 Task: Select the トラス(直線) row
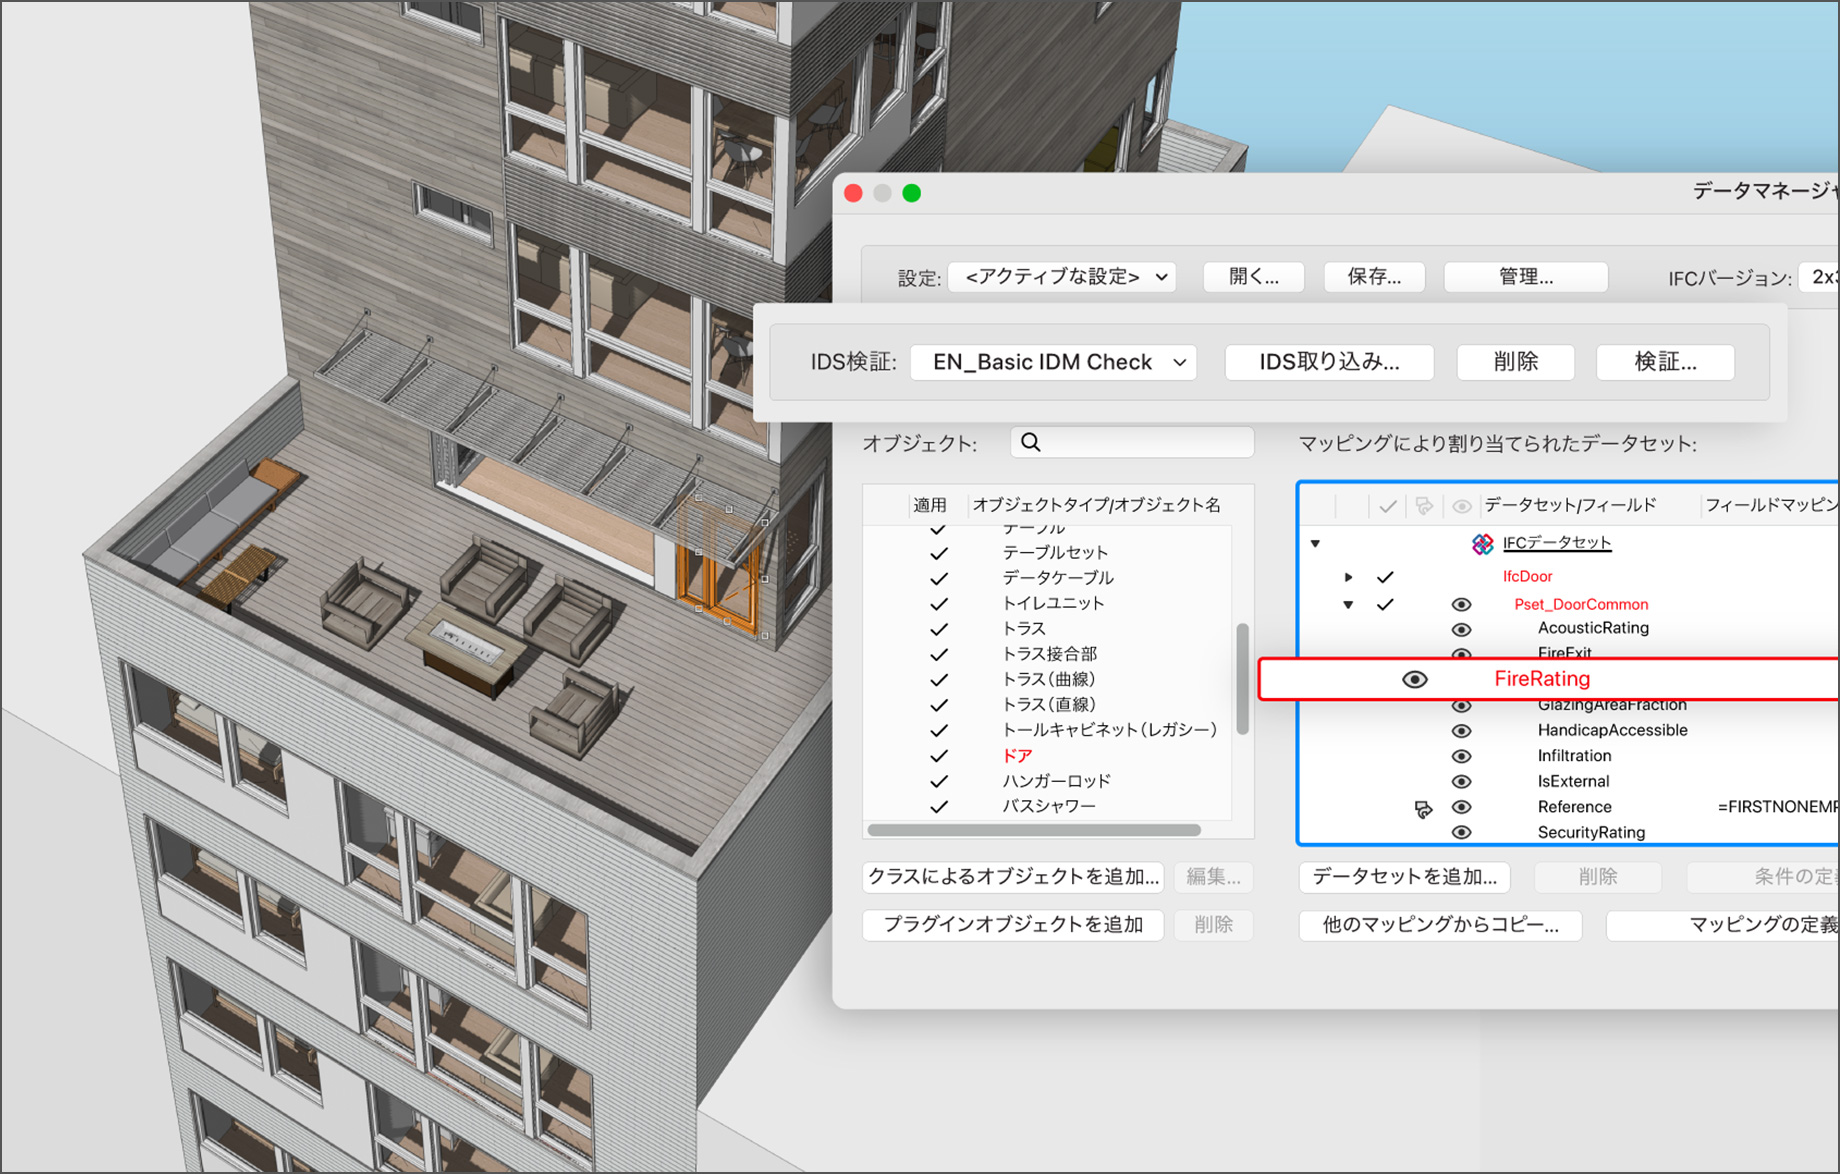[1047, 705]
